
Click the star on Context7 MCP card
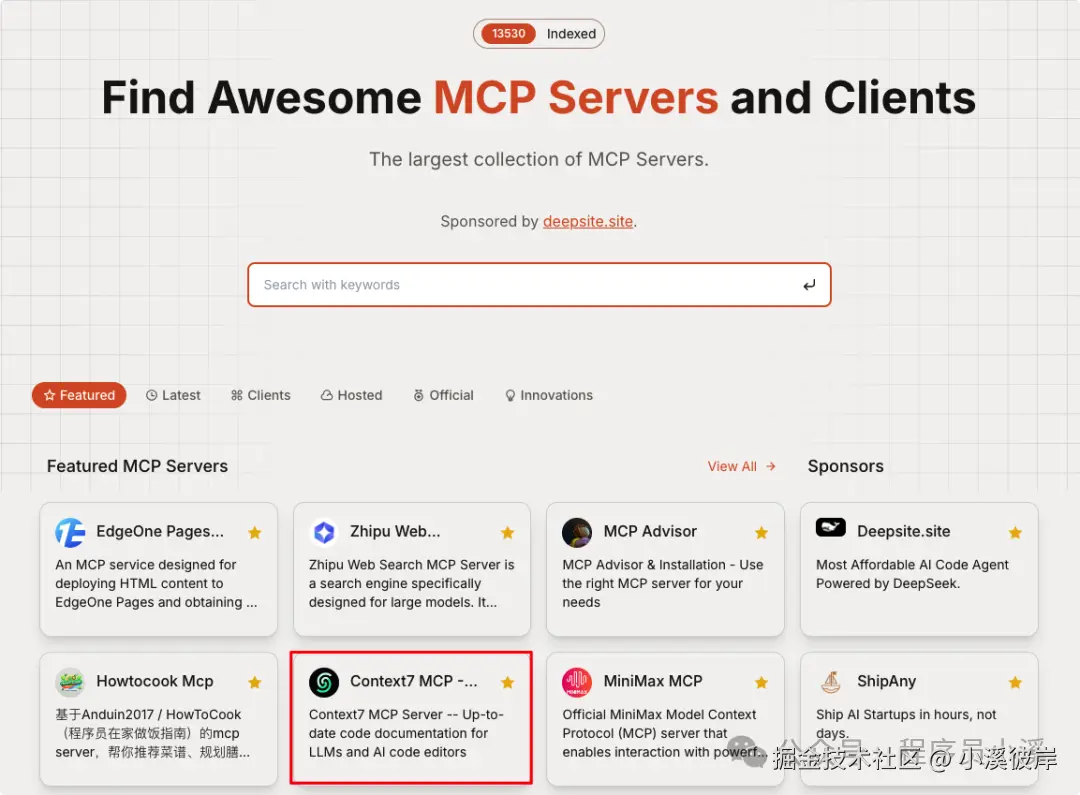(x=508, y=683)
